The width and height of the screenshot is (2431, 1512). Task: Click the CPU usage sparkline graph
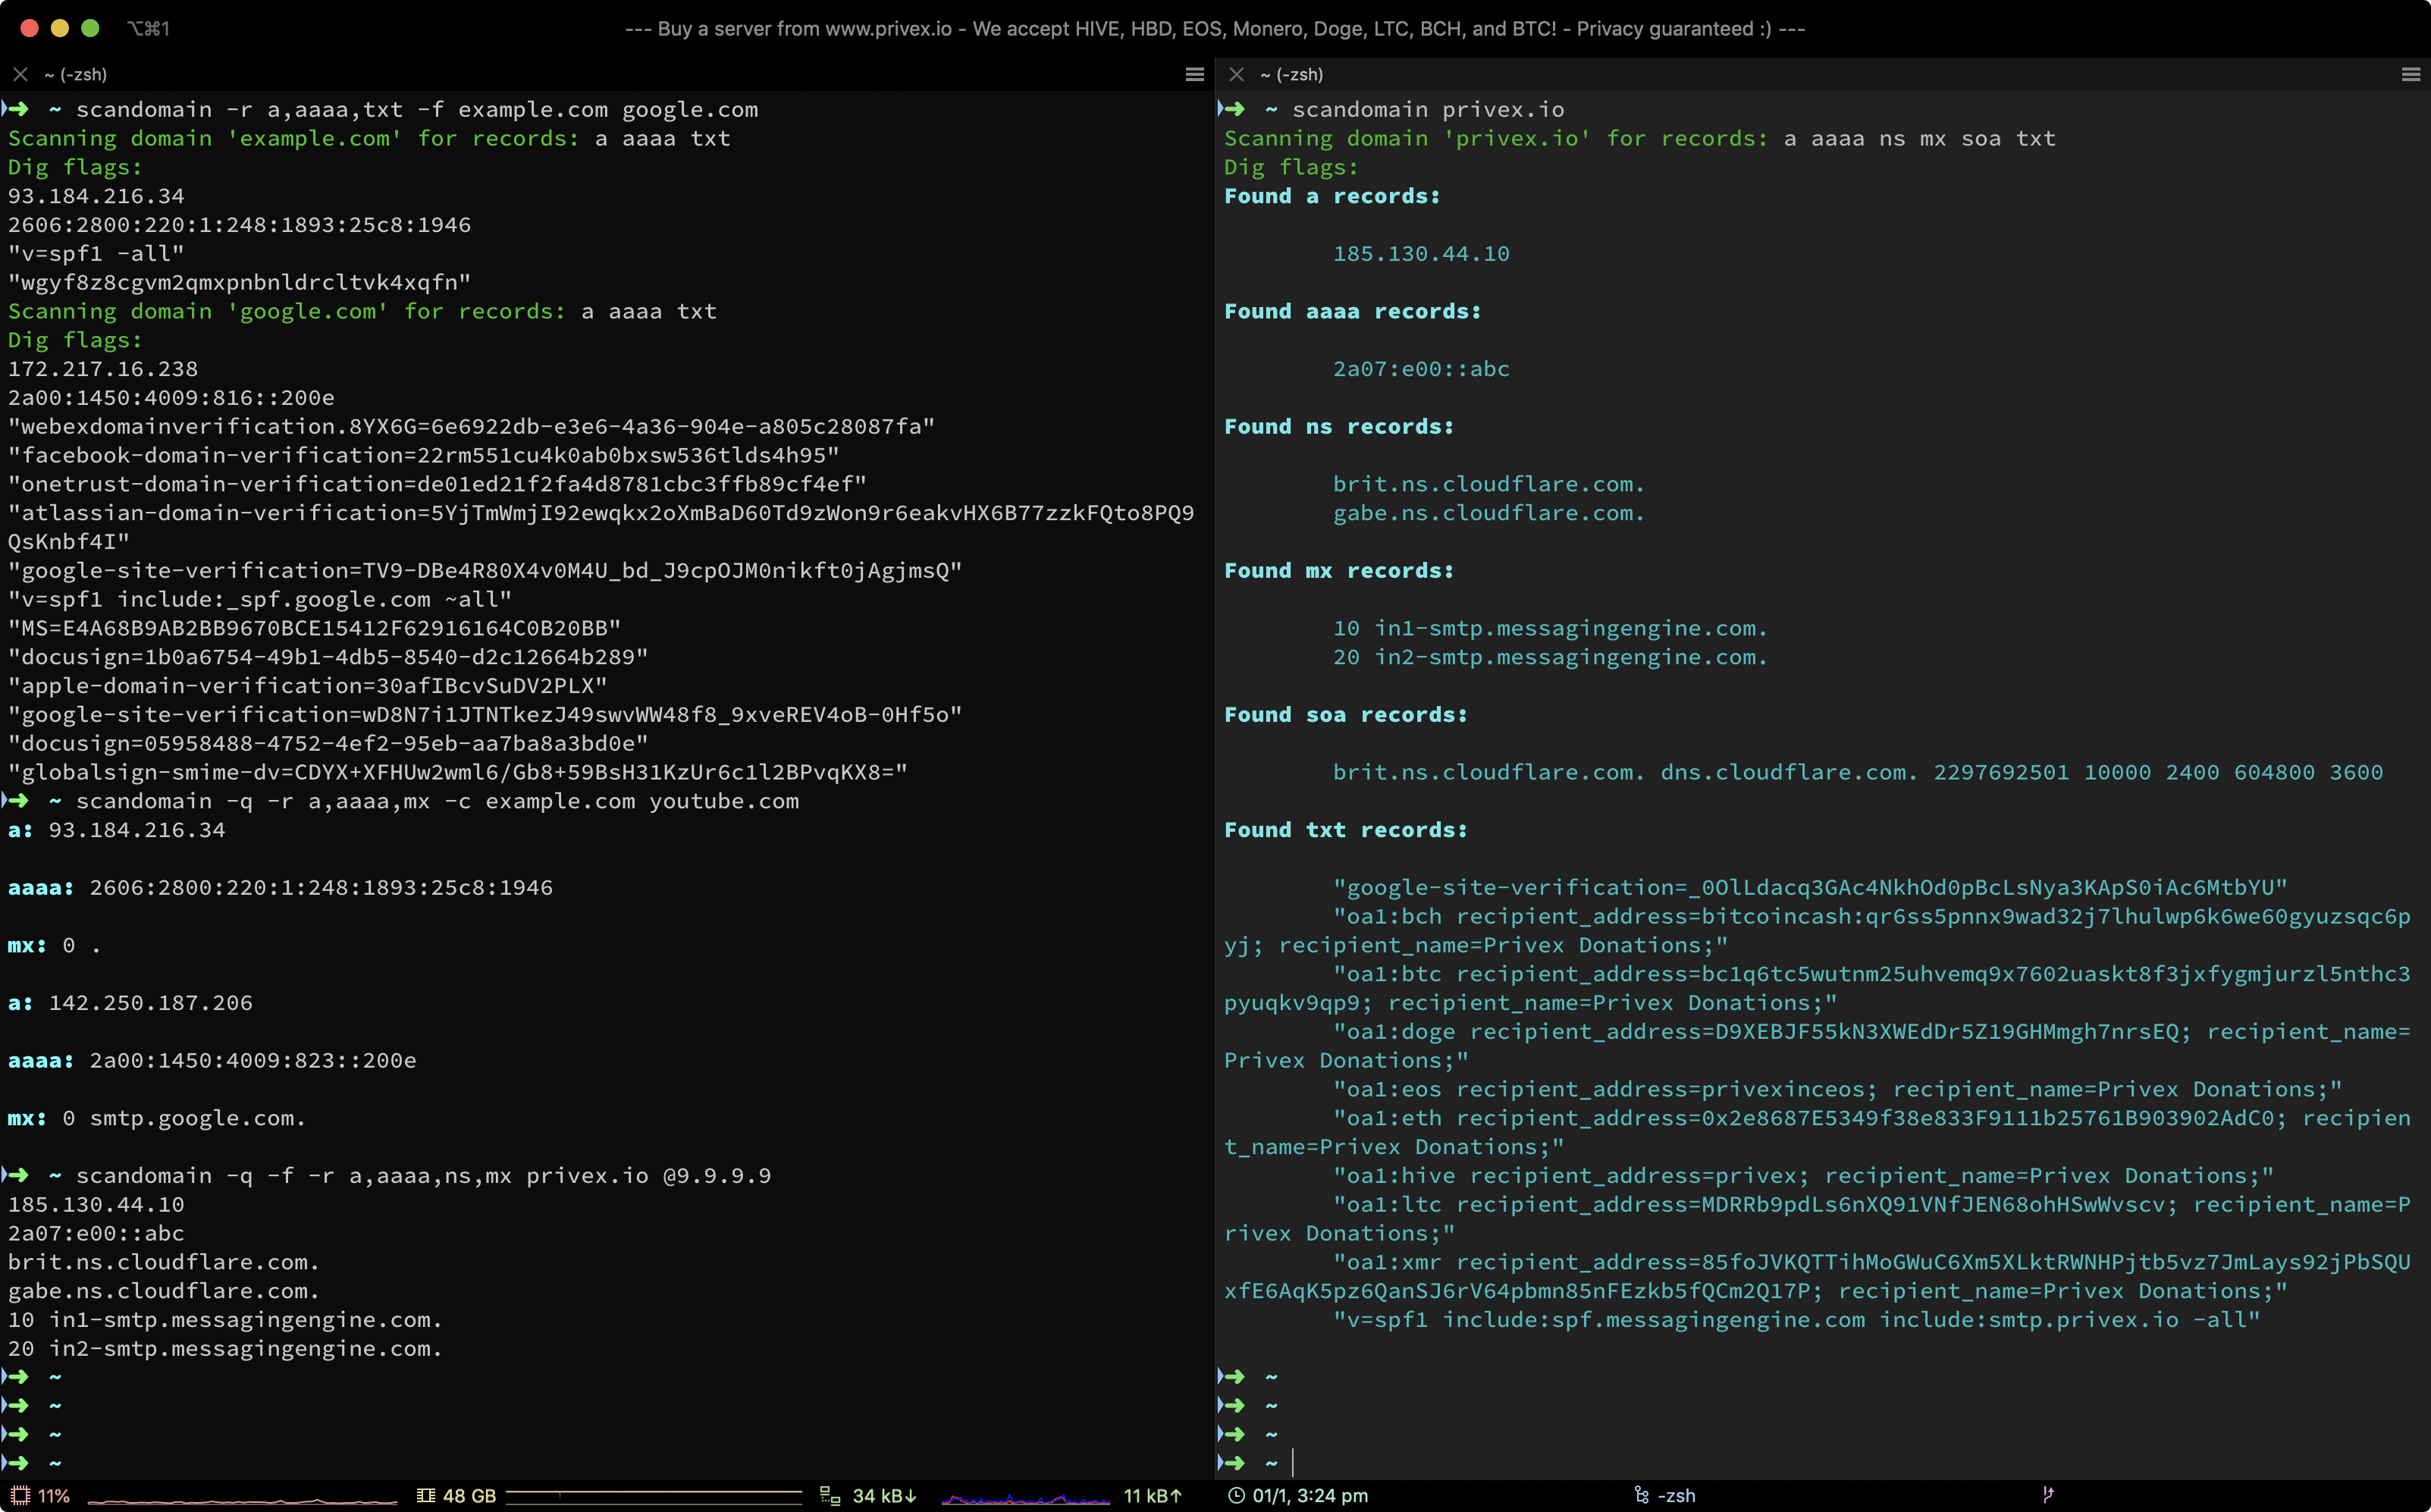point(242,1499)
